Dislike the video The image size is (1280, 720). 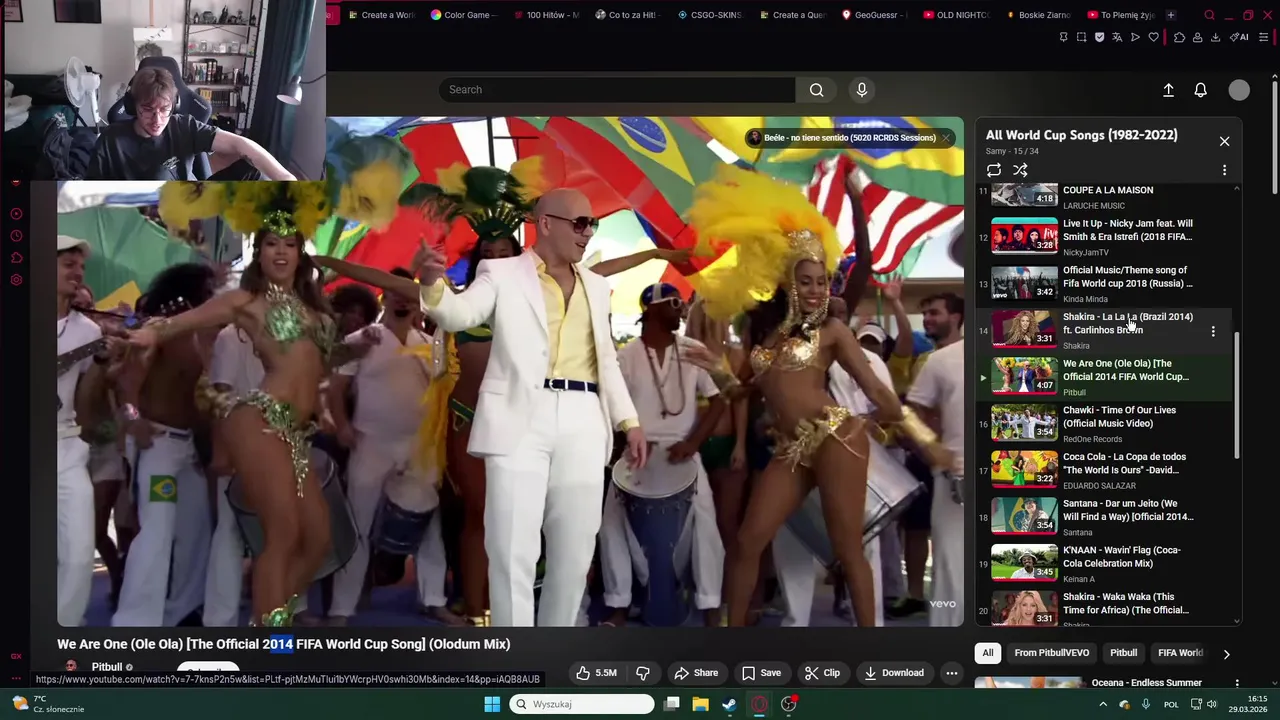coord(643,673)
